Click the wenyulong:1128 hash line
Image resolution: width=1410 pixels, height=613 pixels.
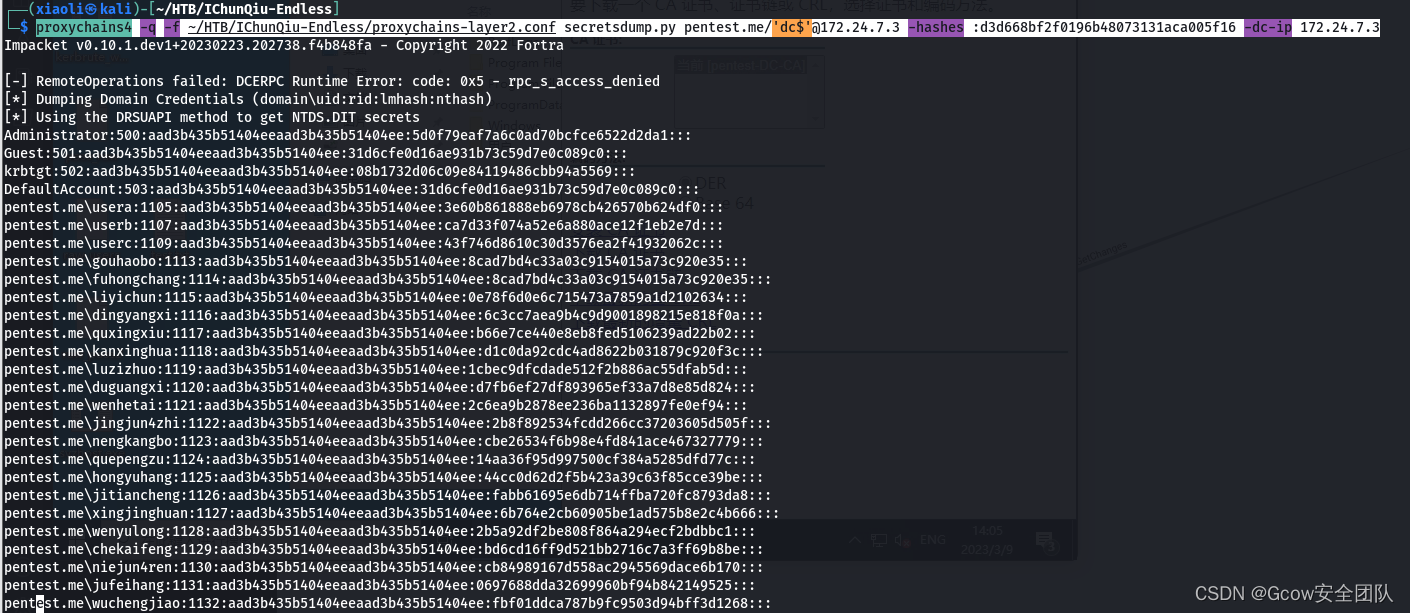pos(380,531)
